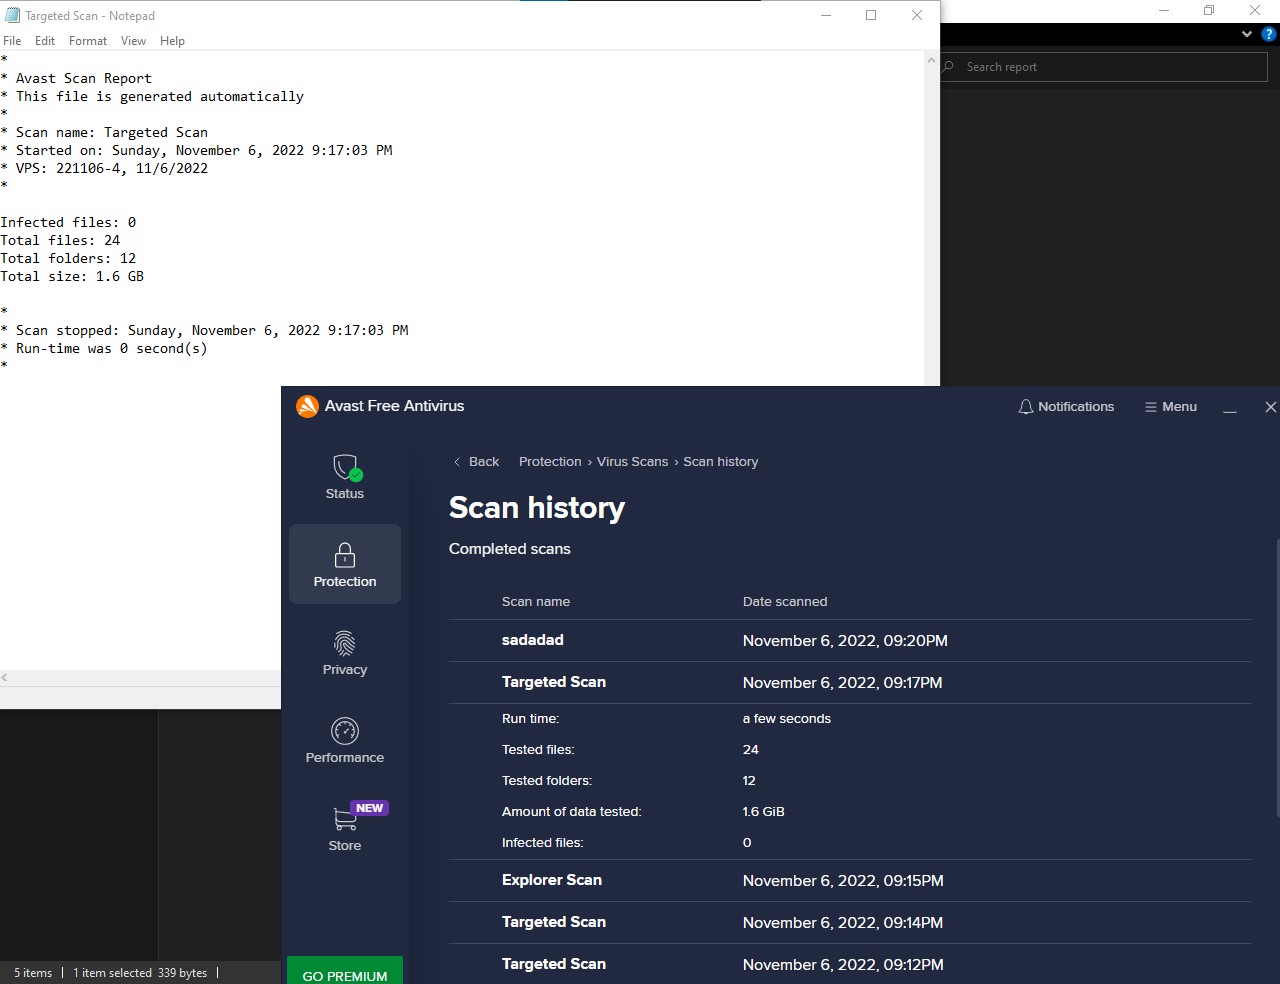The height and width of the screenshot is (984, 1280).
Task: Open the Protection section in Avast sidebar
Action: [345, 564]
